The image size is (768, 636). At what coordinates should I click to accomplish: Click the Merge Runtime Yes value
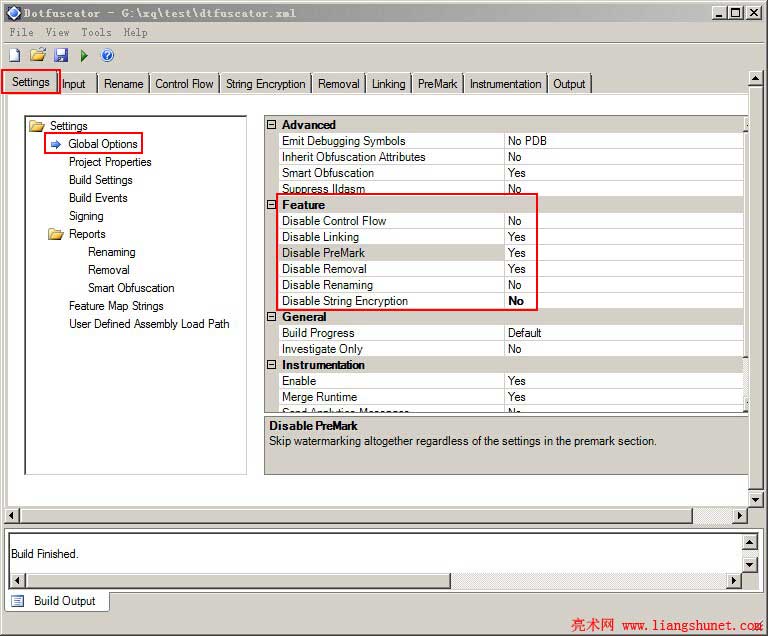click(624, 397)
